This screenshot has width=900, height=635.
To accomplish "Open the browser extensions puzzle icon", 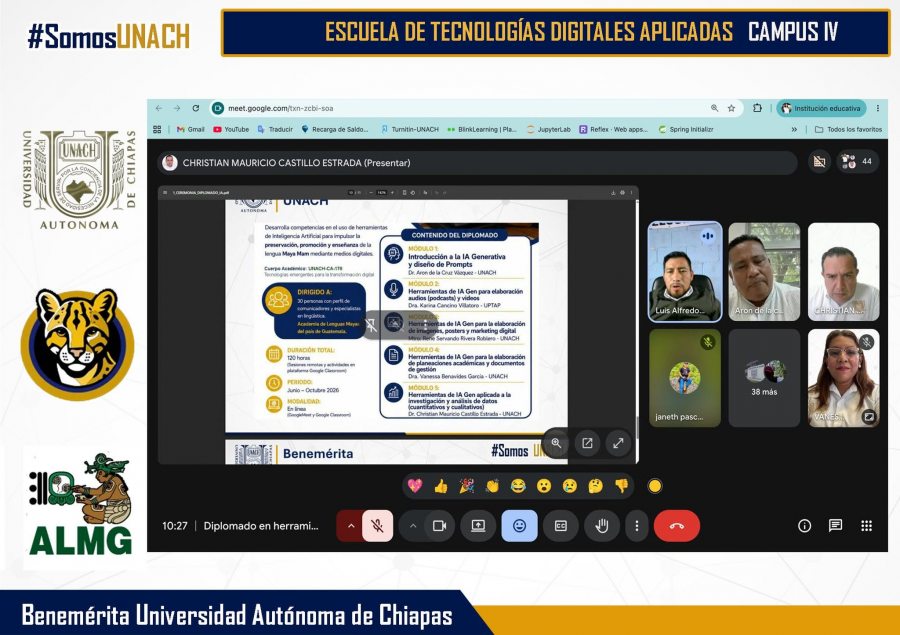I will [x=757, y=108].
